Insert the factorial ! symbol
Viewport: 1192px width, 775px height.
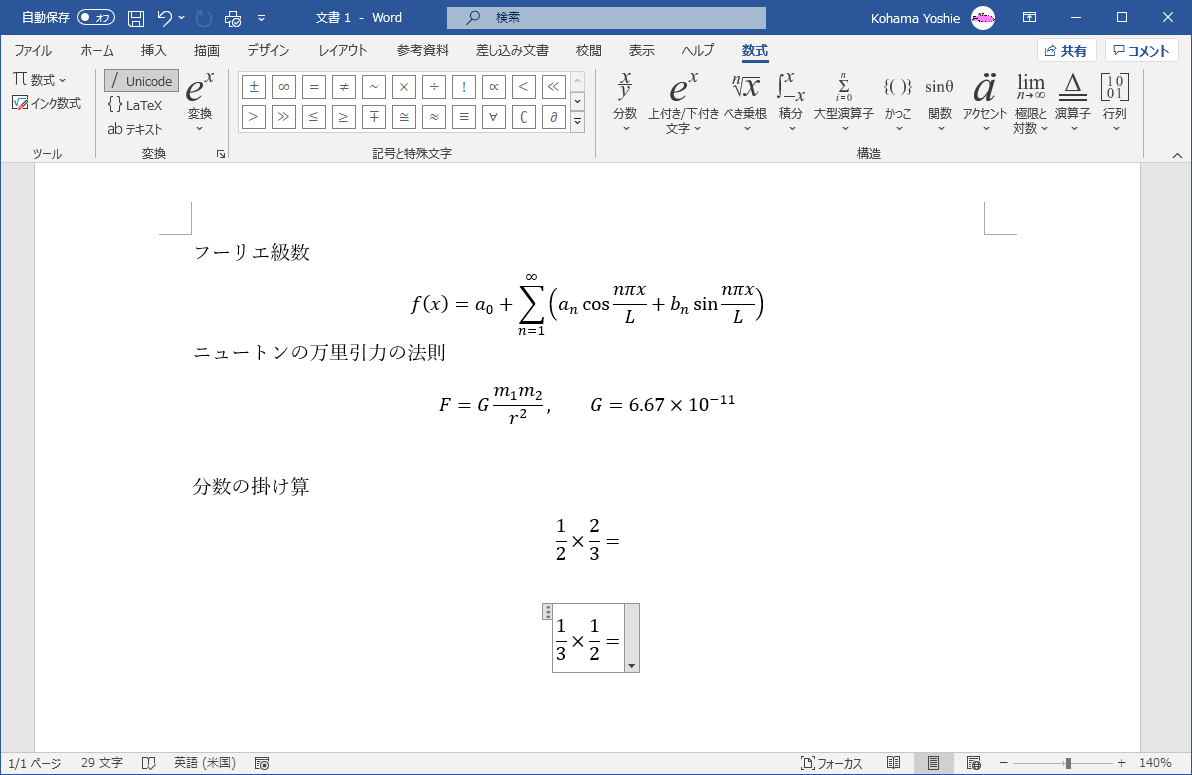pos(464,87)
